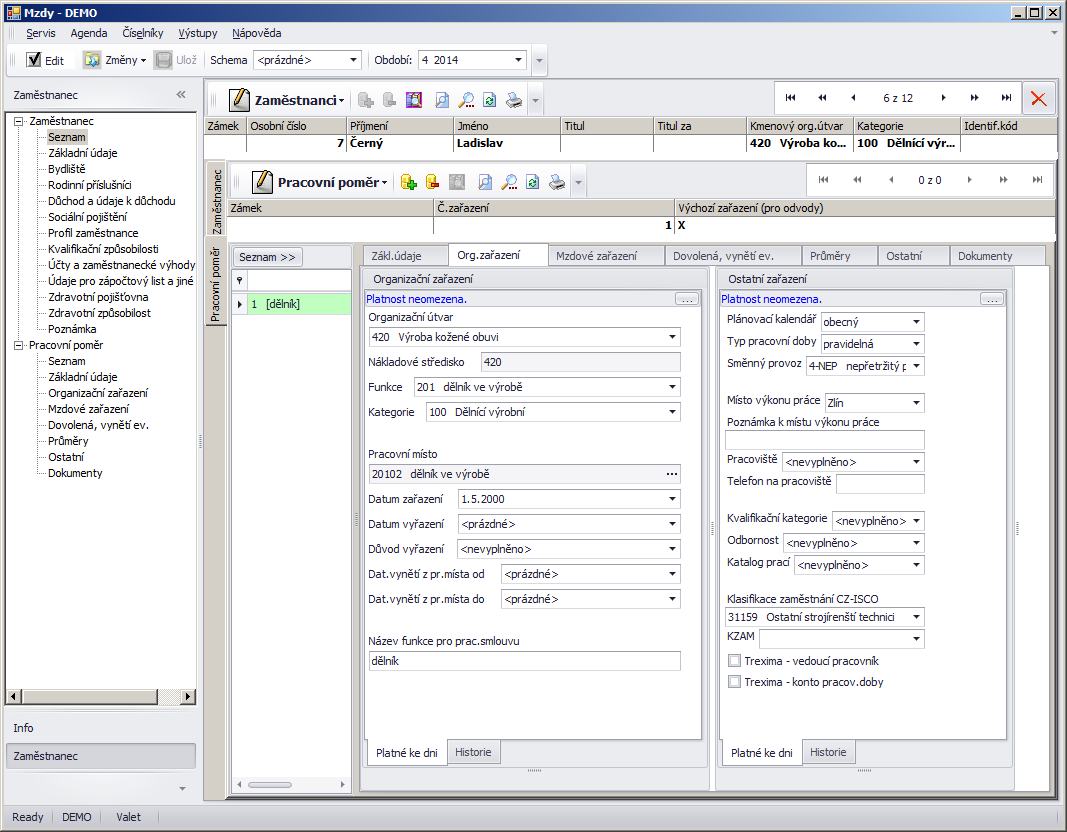Image resolution: width=1067 pixels, height=832 pixels.
Task: Click the red X close icon
Action: click(x=1039, y=98)
